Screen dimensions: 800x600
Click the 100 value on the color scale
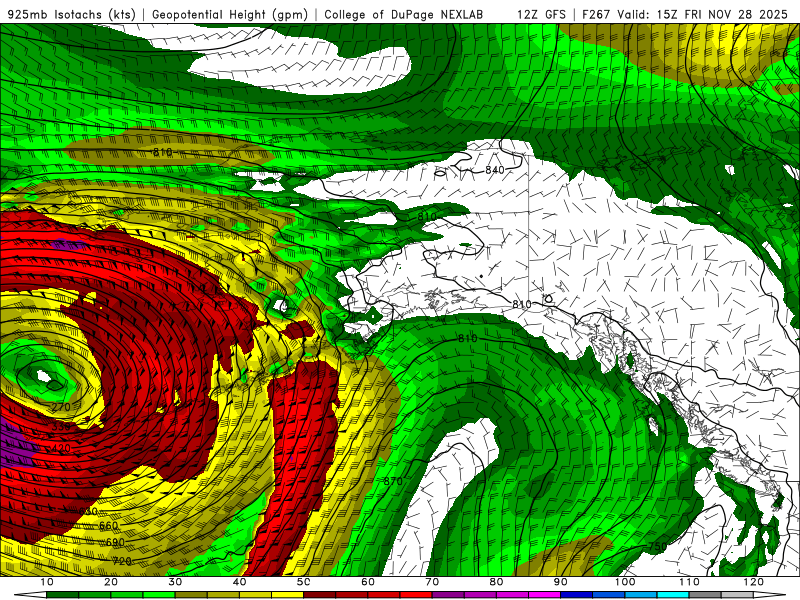coord(624,582)
